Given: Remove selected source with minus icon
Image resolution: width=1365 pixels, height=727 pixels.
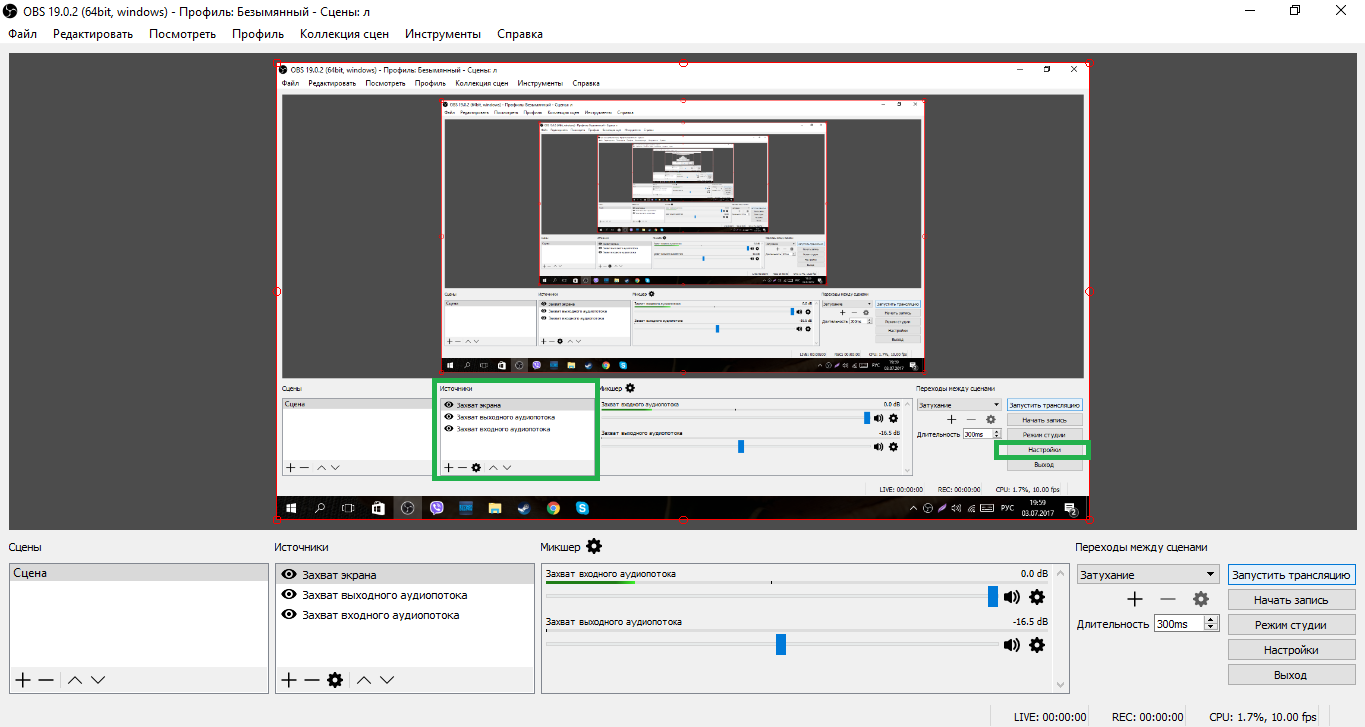Looking at the screenshot, I should (x=311, y=680).
